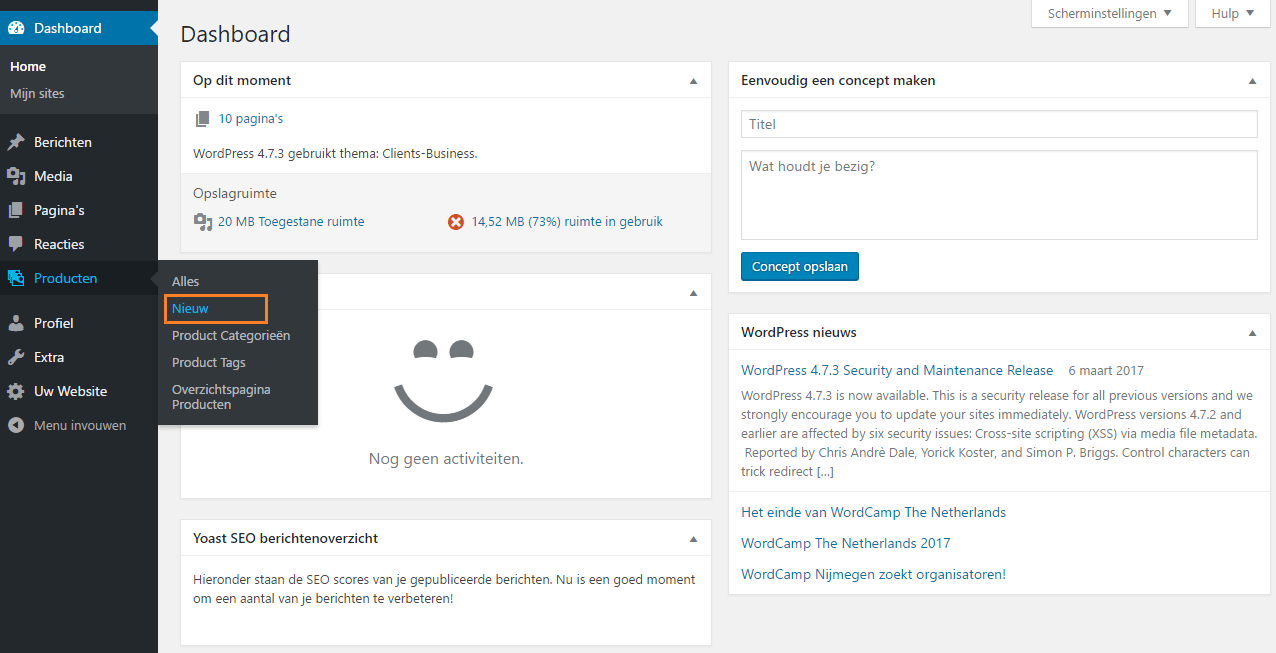Image resolution: width=1276 pixels, height=653 pixels.
Task: Collapse the Op dit moment panel
Action: (x=693, y=81)
